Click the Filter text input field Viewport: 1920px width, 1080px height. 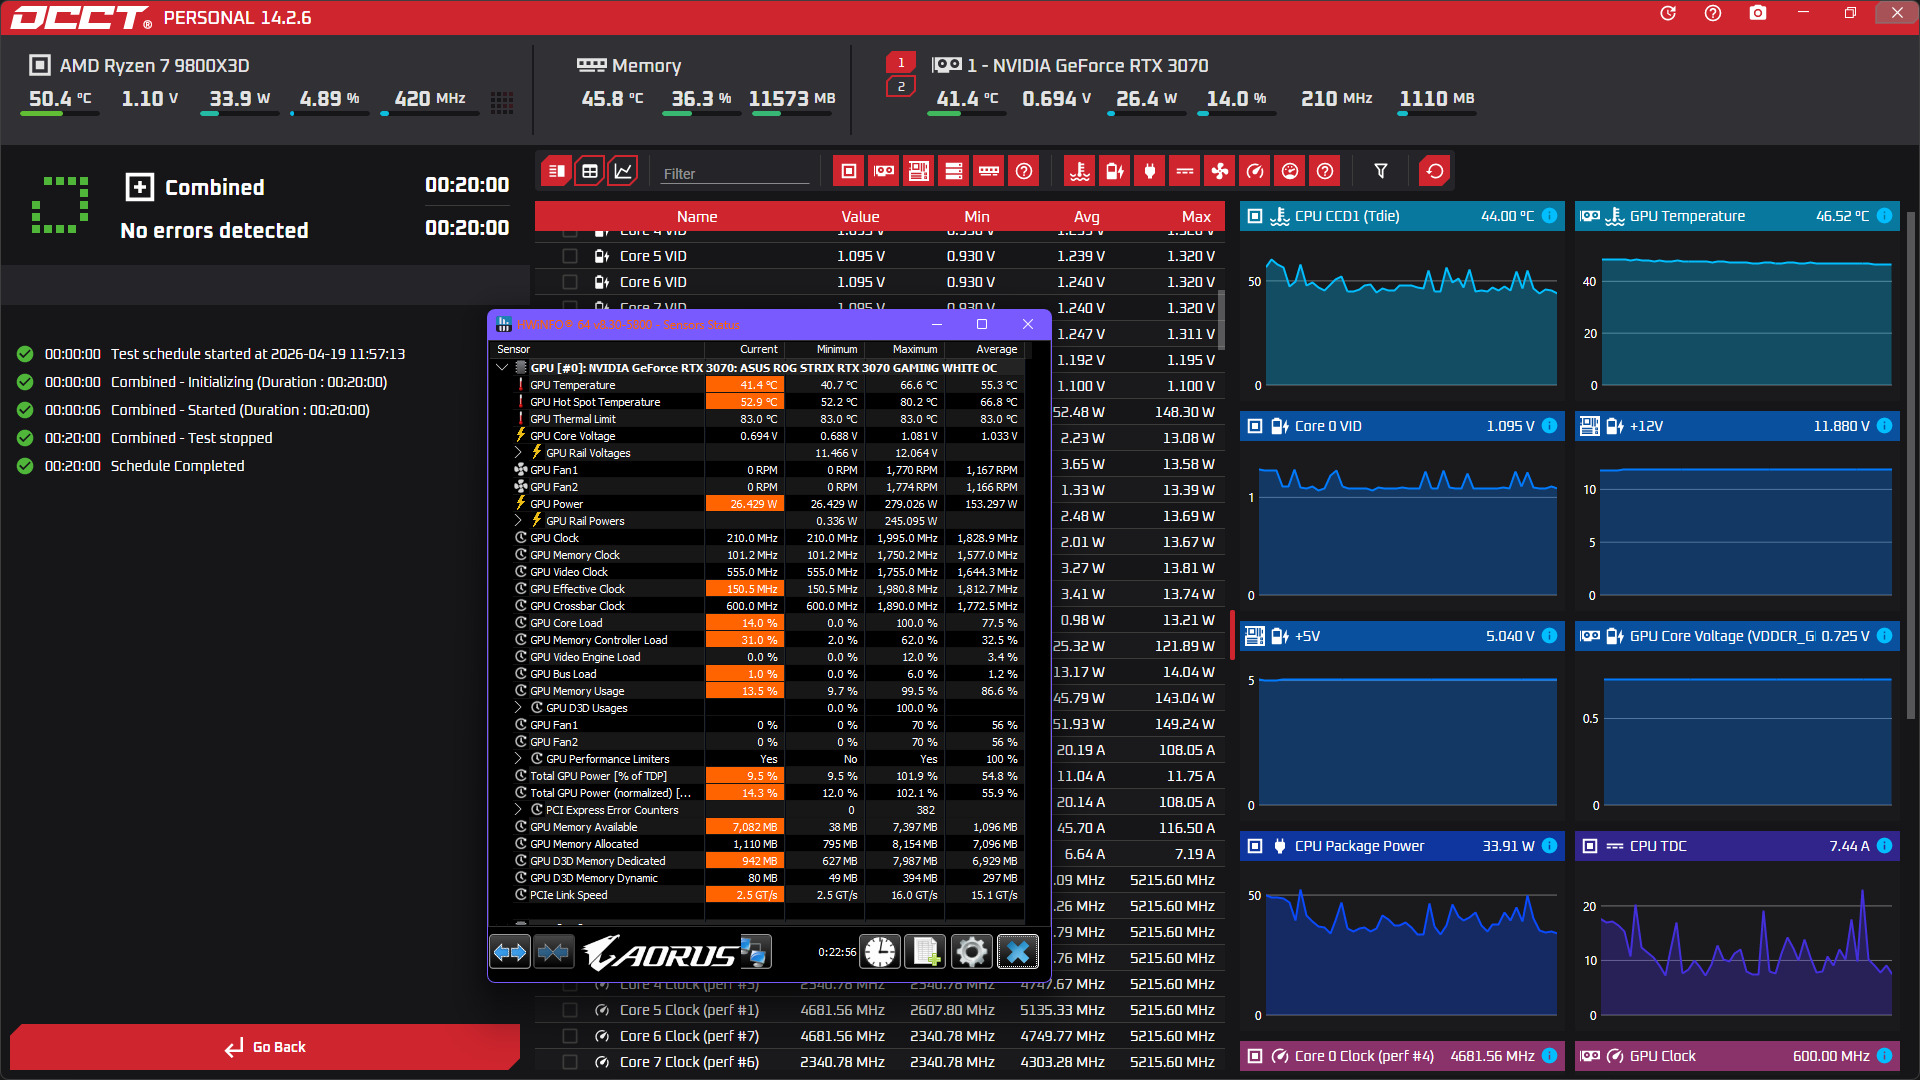(735, 173)
